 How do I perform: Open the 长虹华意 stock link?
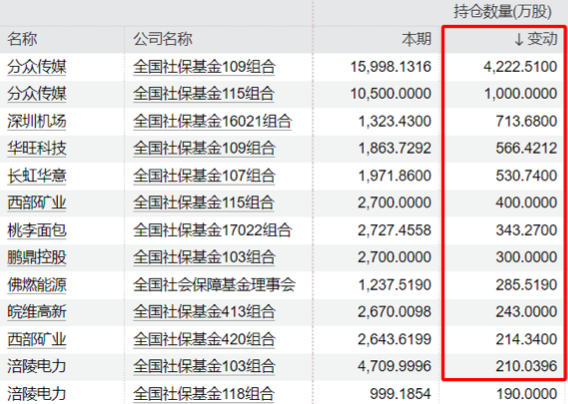point(37,176)
